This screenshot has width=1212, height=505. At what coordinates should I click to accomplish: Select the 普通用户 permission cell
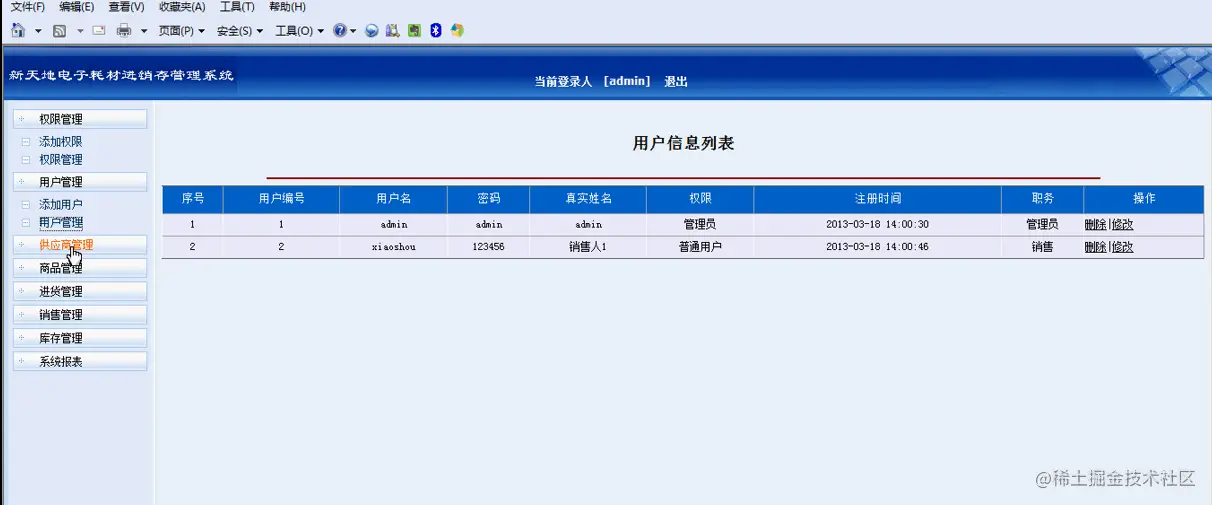(x=700, y=247)
